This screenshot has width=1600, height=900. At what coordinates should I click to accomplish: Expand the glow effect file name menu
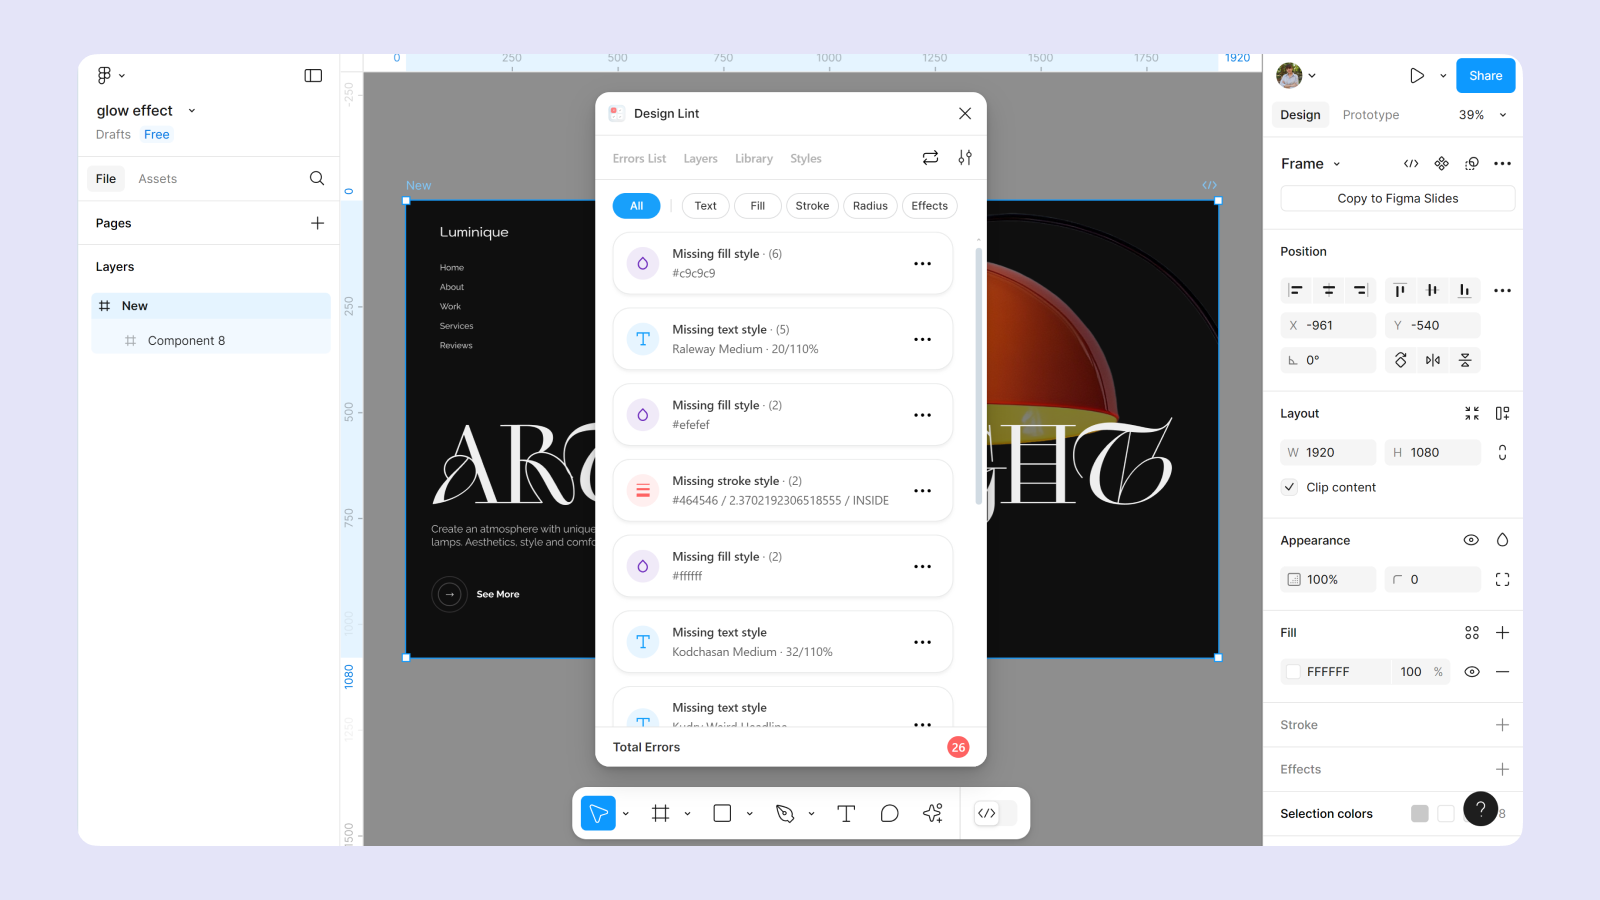192,111
